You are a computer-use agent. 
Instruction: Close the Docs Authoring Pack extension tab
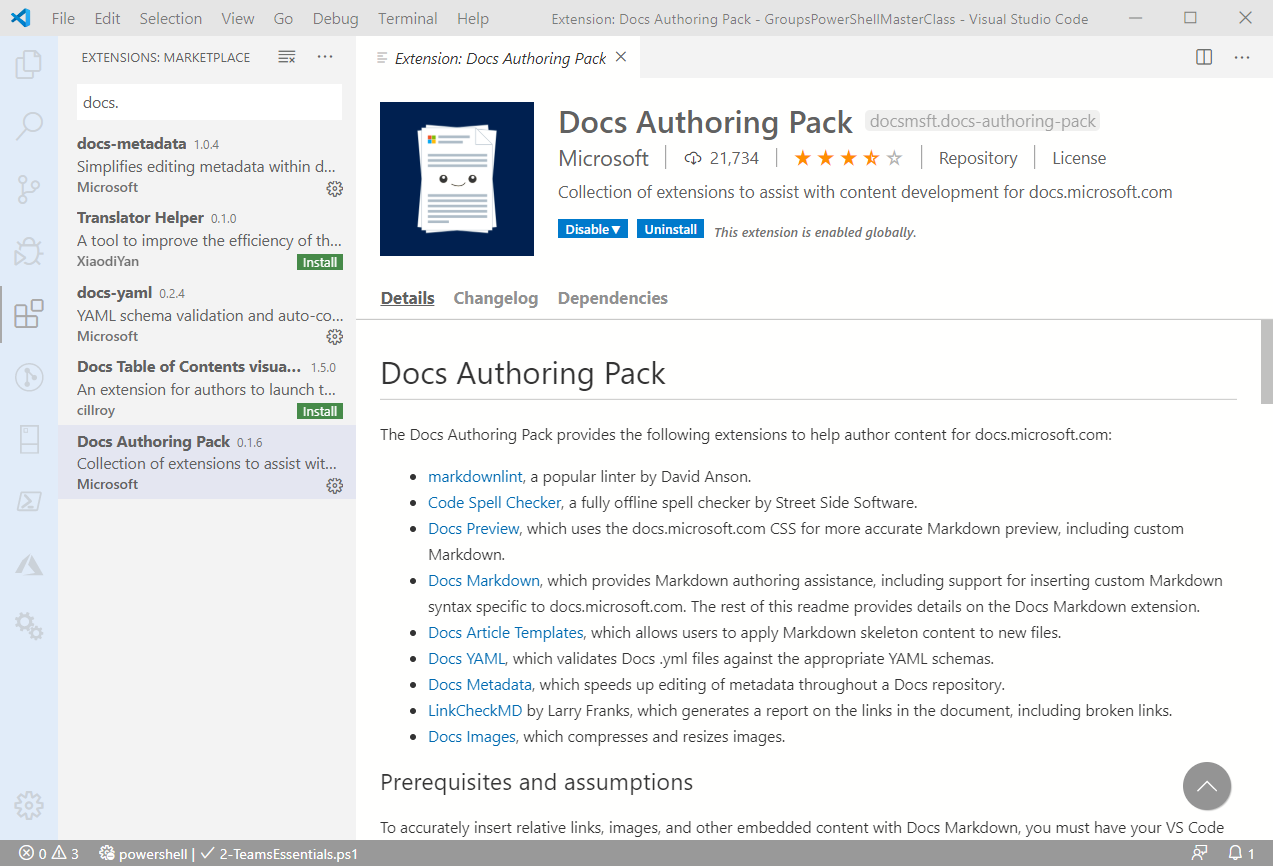[621, 57]
